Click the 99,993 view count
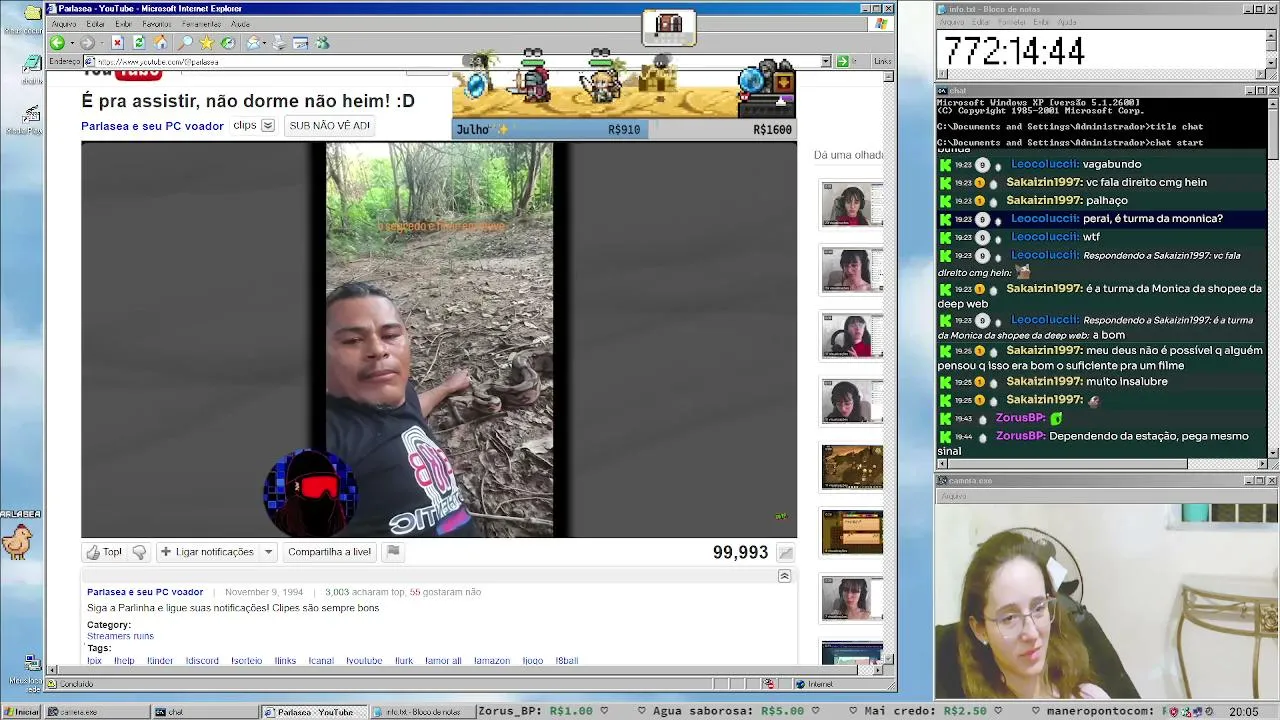This screenshot has width=1280, height=720. pos(740,552)
